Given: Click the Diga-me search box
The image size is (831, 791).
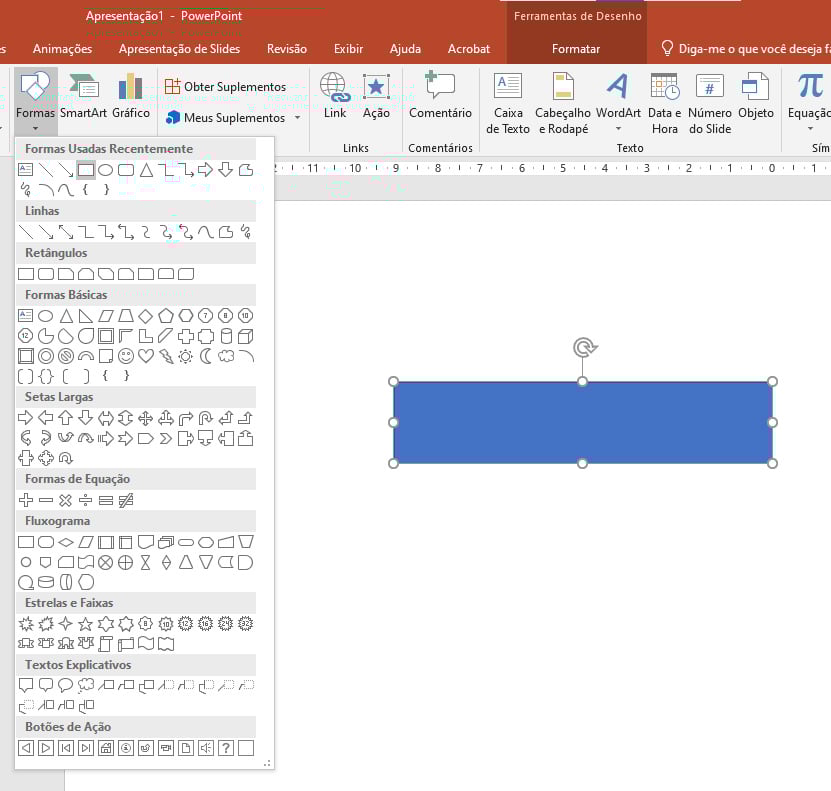Looking at the screenshot, I should click(745, 49).
